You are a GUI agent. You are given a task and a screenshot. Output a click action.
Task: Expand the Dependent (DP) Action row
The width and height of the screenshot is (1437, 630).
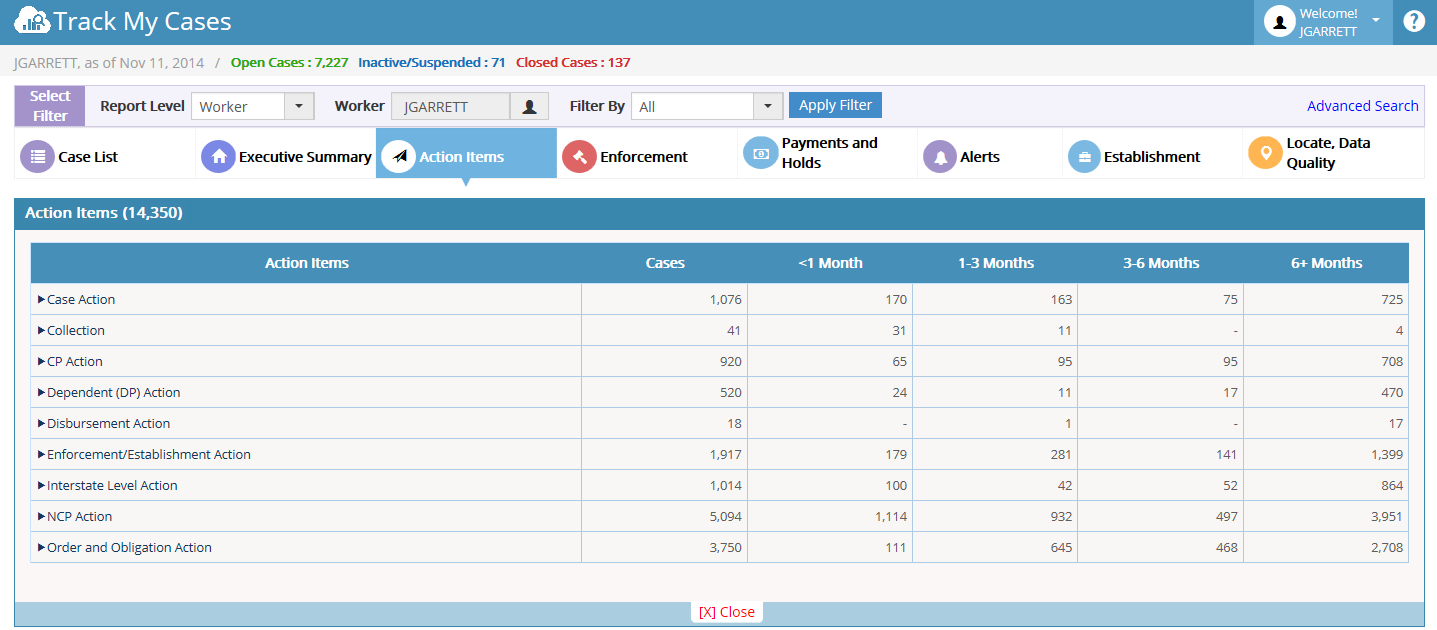pyautogui.click(x=42, y=392)
